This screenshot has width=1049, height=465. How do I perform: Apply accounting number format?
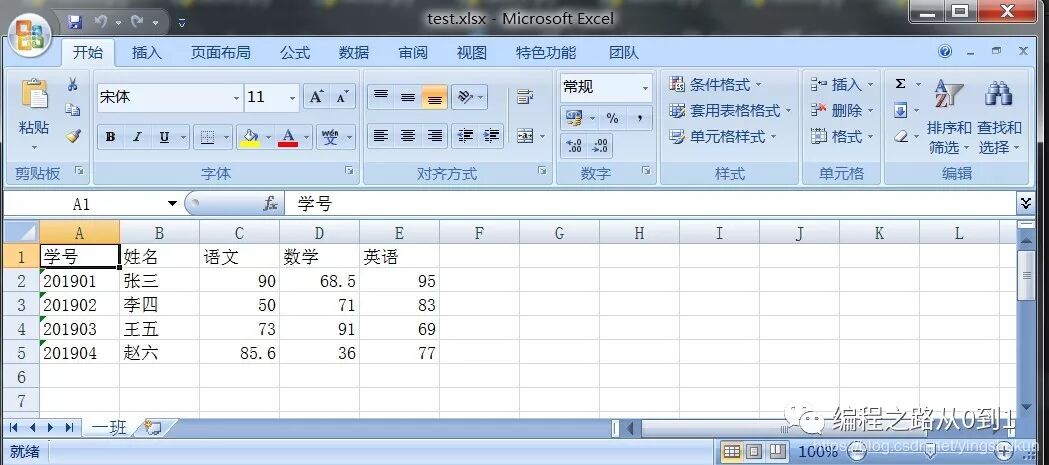(574, 118)
